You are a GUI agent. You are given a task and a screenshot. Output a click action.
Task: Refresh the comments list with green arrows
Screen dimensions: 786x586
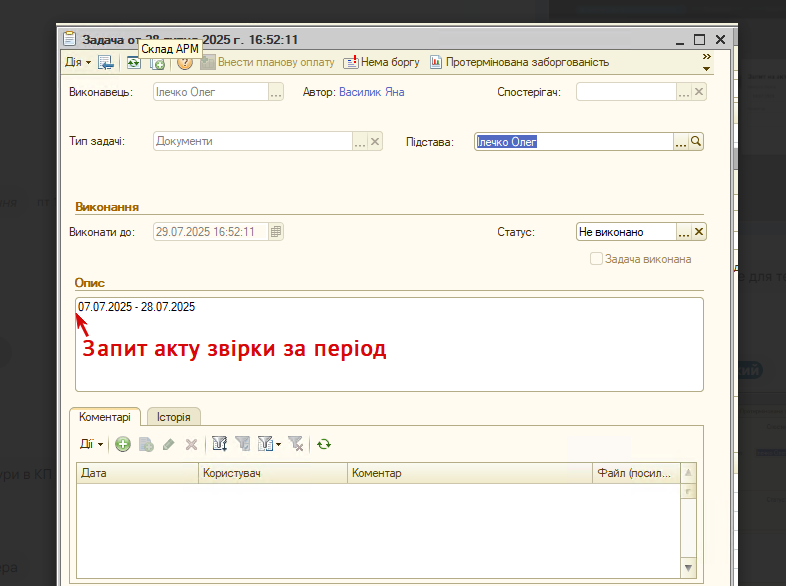[x=324, y=444]
